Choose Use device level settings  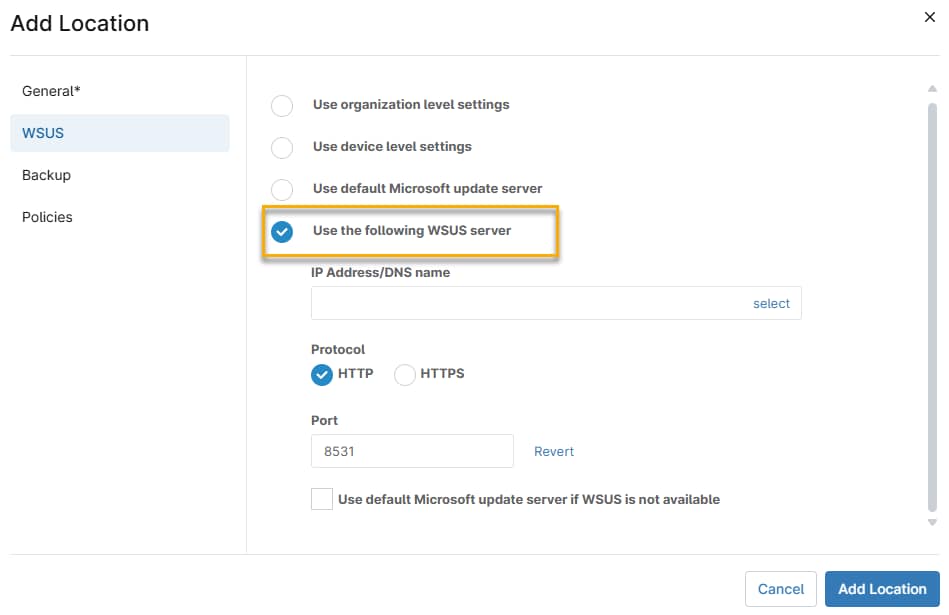pos(281,147)
